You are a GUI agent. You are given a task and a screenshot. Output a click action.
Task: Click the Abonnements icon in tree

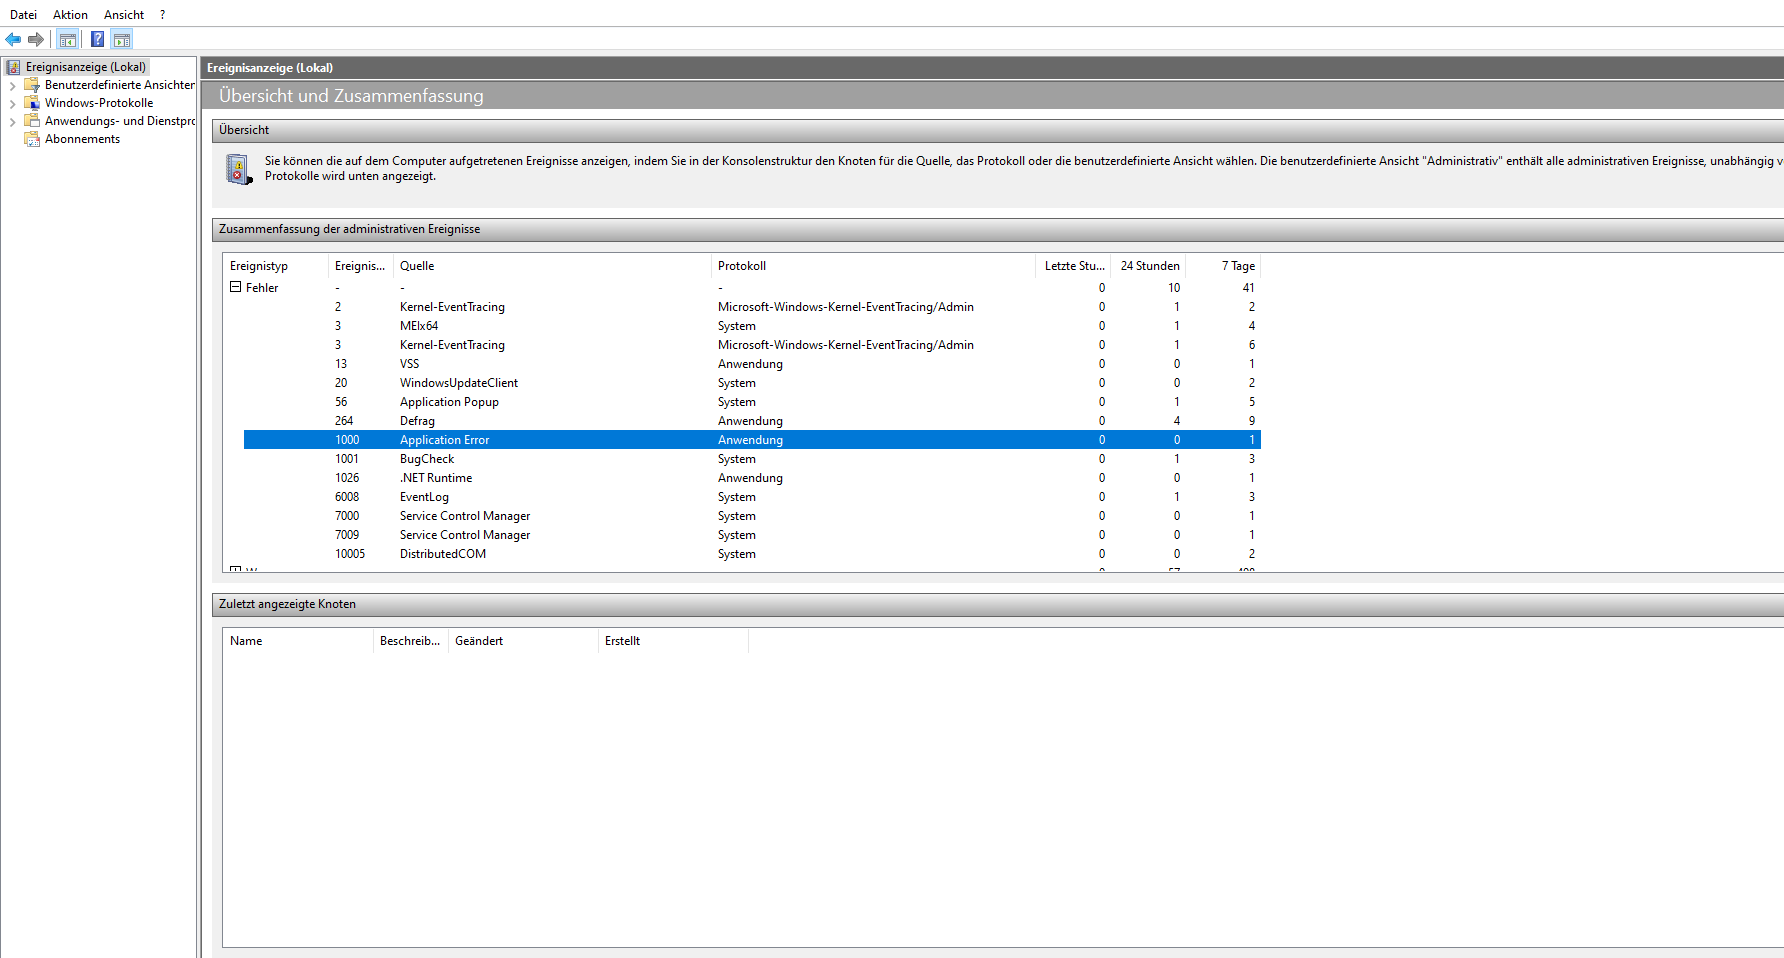click(32, 139)
